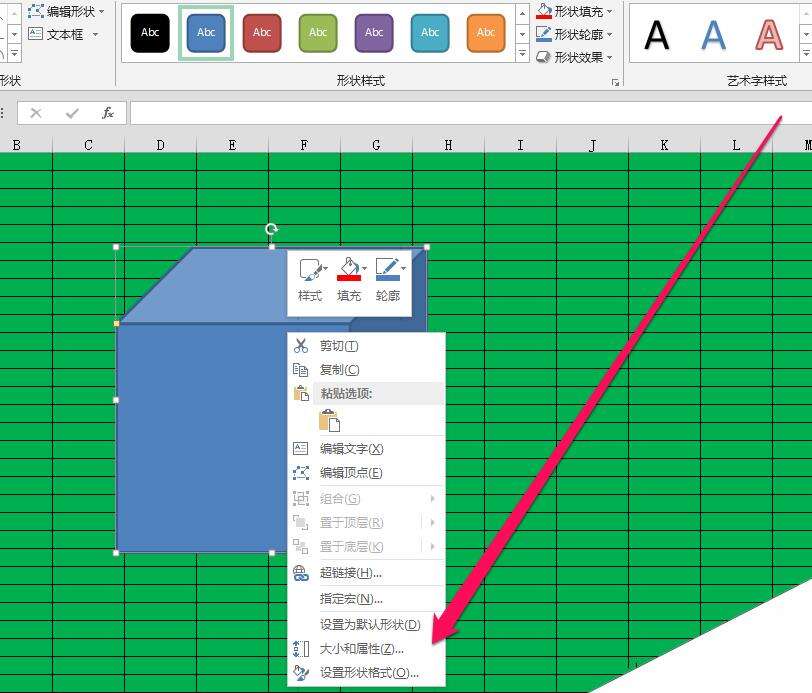The width and height of the screenshot is (812, 693).
Task: Choose 设置为默认形状(D) menu entry
Action: point(366,625)
